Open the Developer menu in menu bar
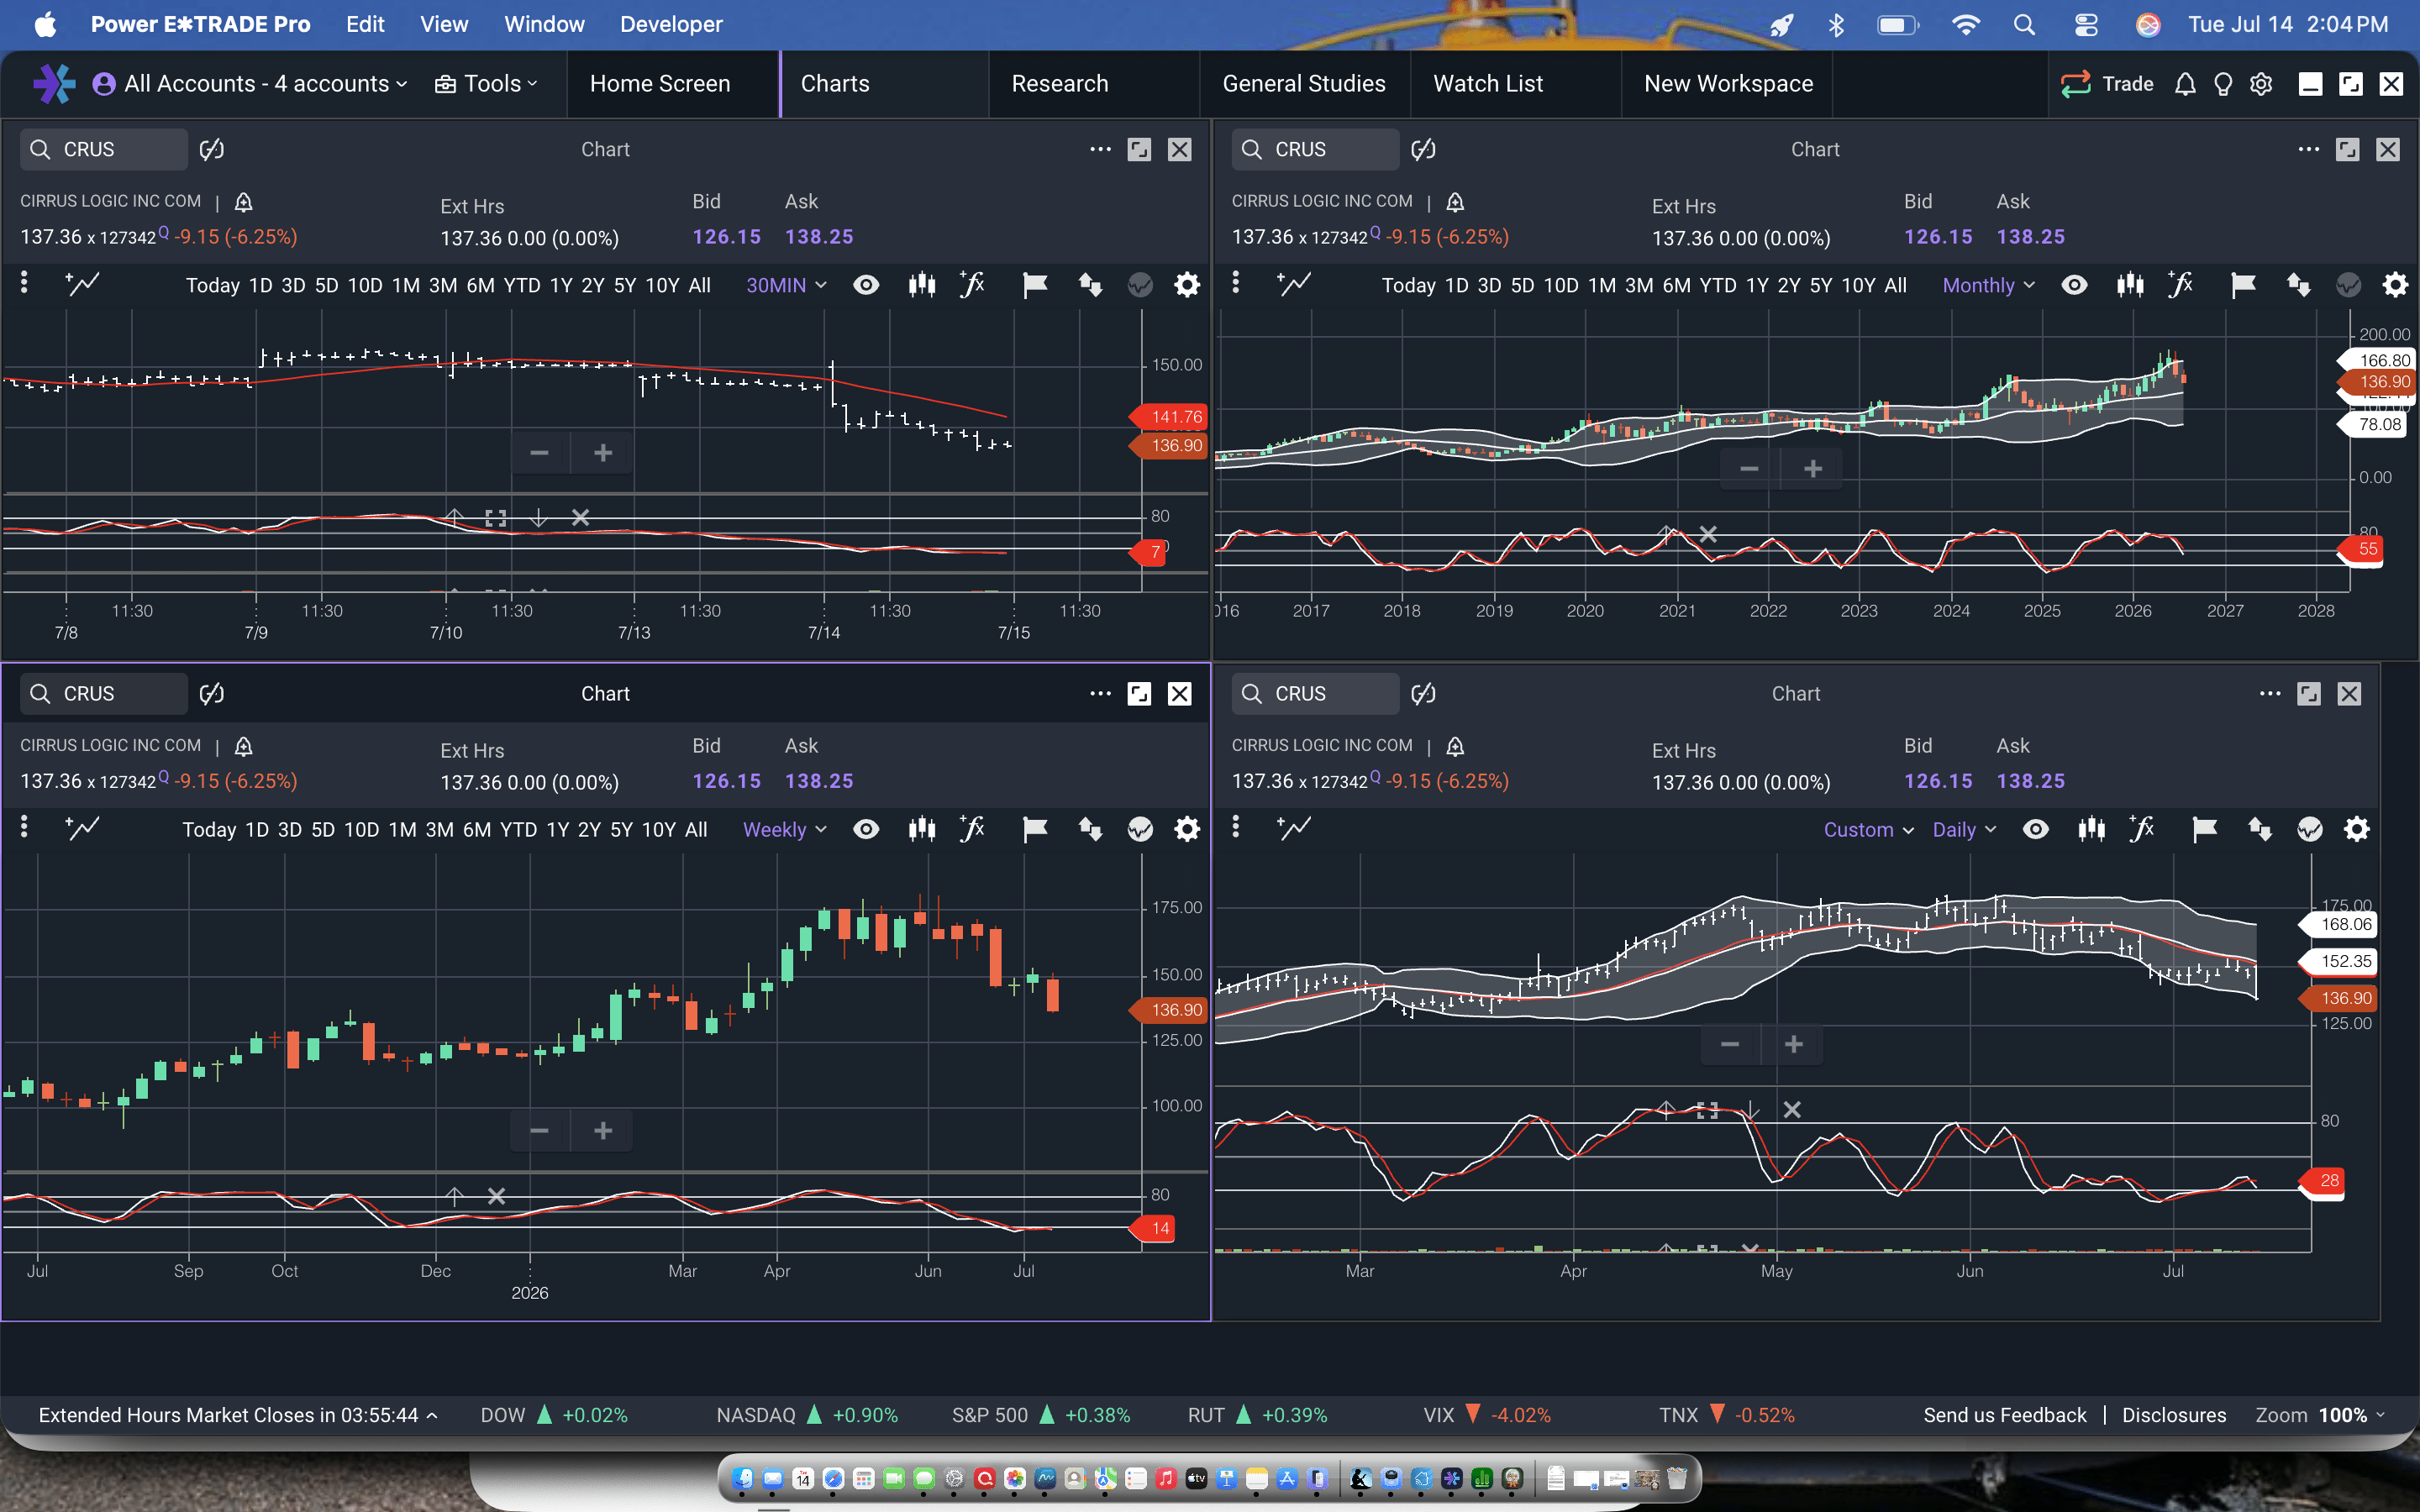Screen dimensions: 2420x1512 coord(671,24)
